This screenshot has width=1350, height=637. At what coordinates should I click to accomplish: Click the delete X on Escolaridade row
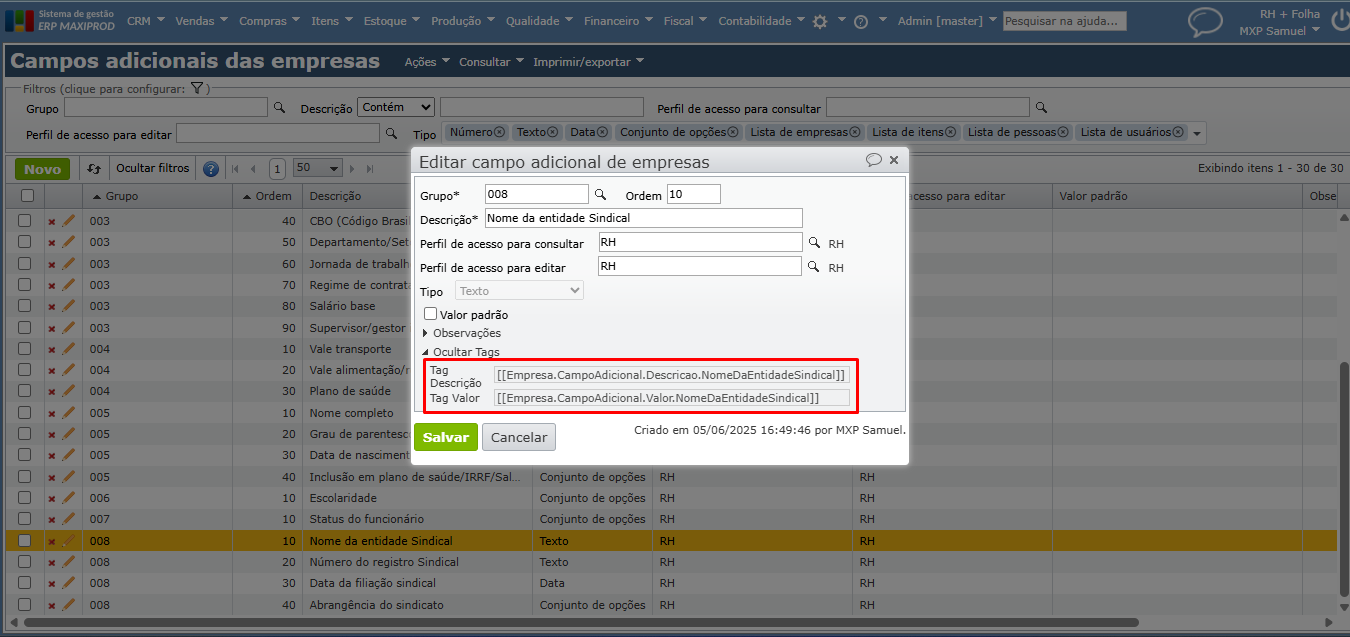point(52,498)
